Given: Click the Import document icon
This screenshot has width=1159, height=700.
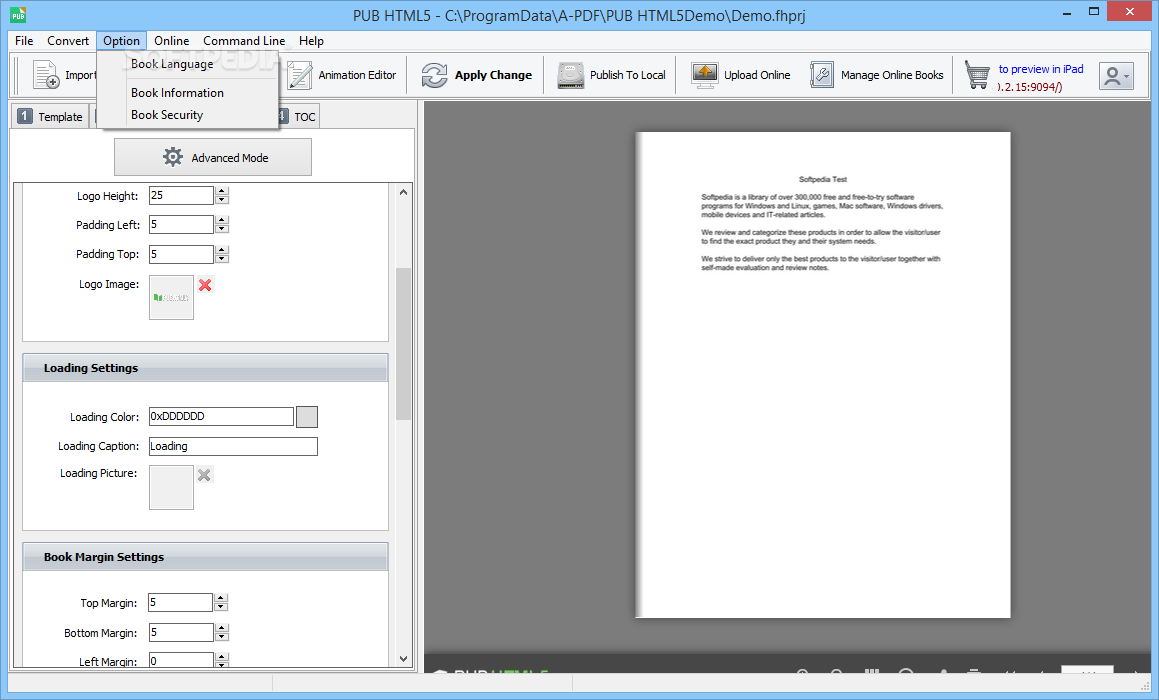Looking at the screenshot, I should click(46, 75).
